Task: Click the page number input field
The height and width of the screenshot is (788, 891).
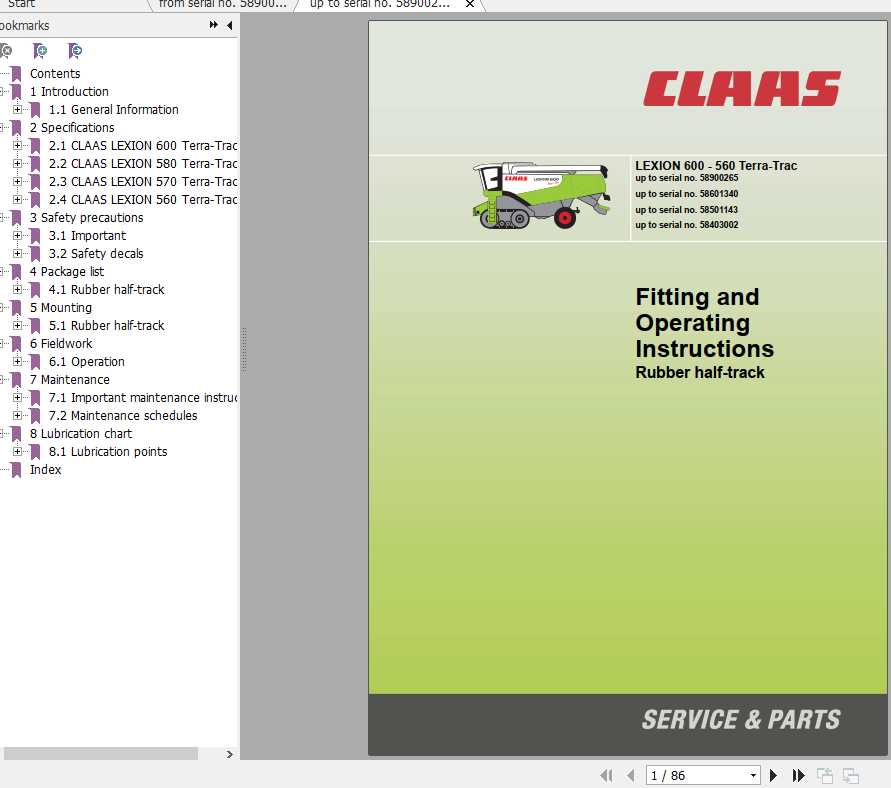Action: (x=690, y=775)
